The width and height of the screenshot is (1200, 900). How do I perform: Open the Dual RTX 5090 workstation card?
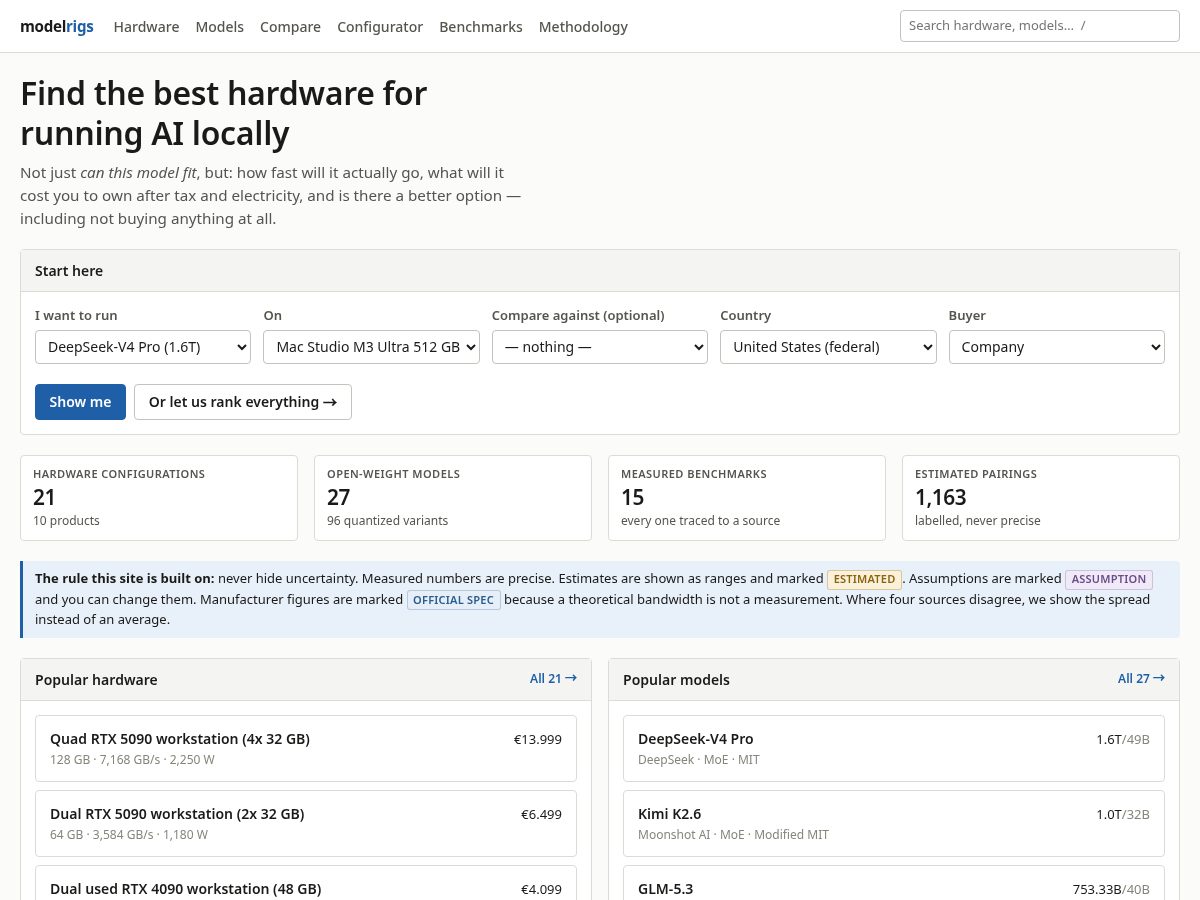point(306,823)
